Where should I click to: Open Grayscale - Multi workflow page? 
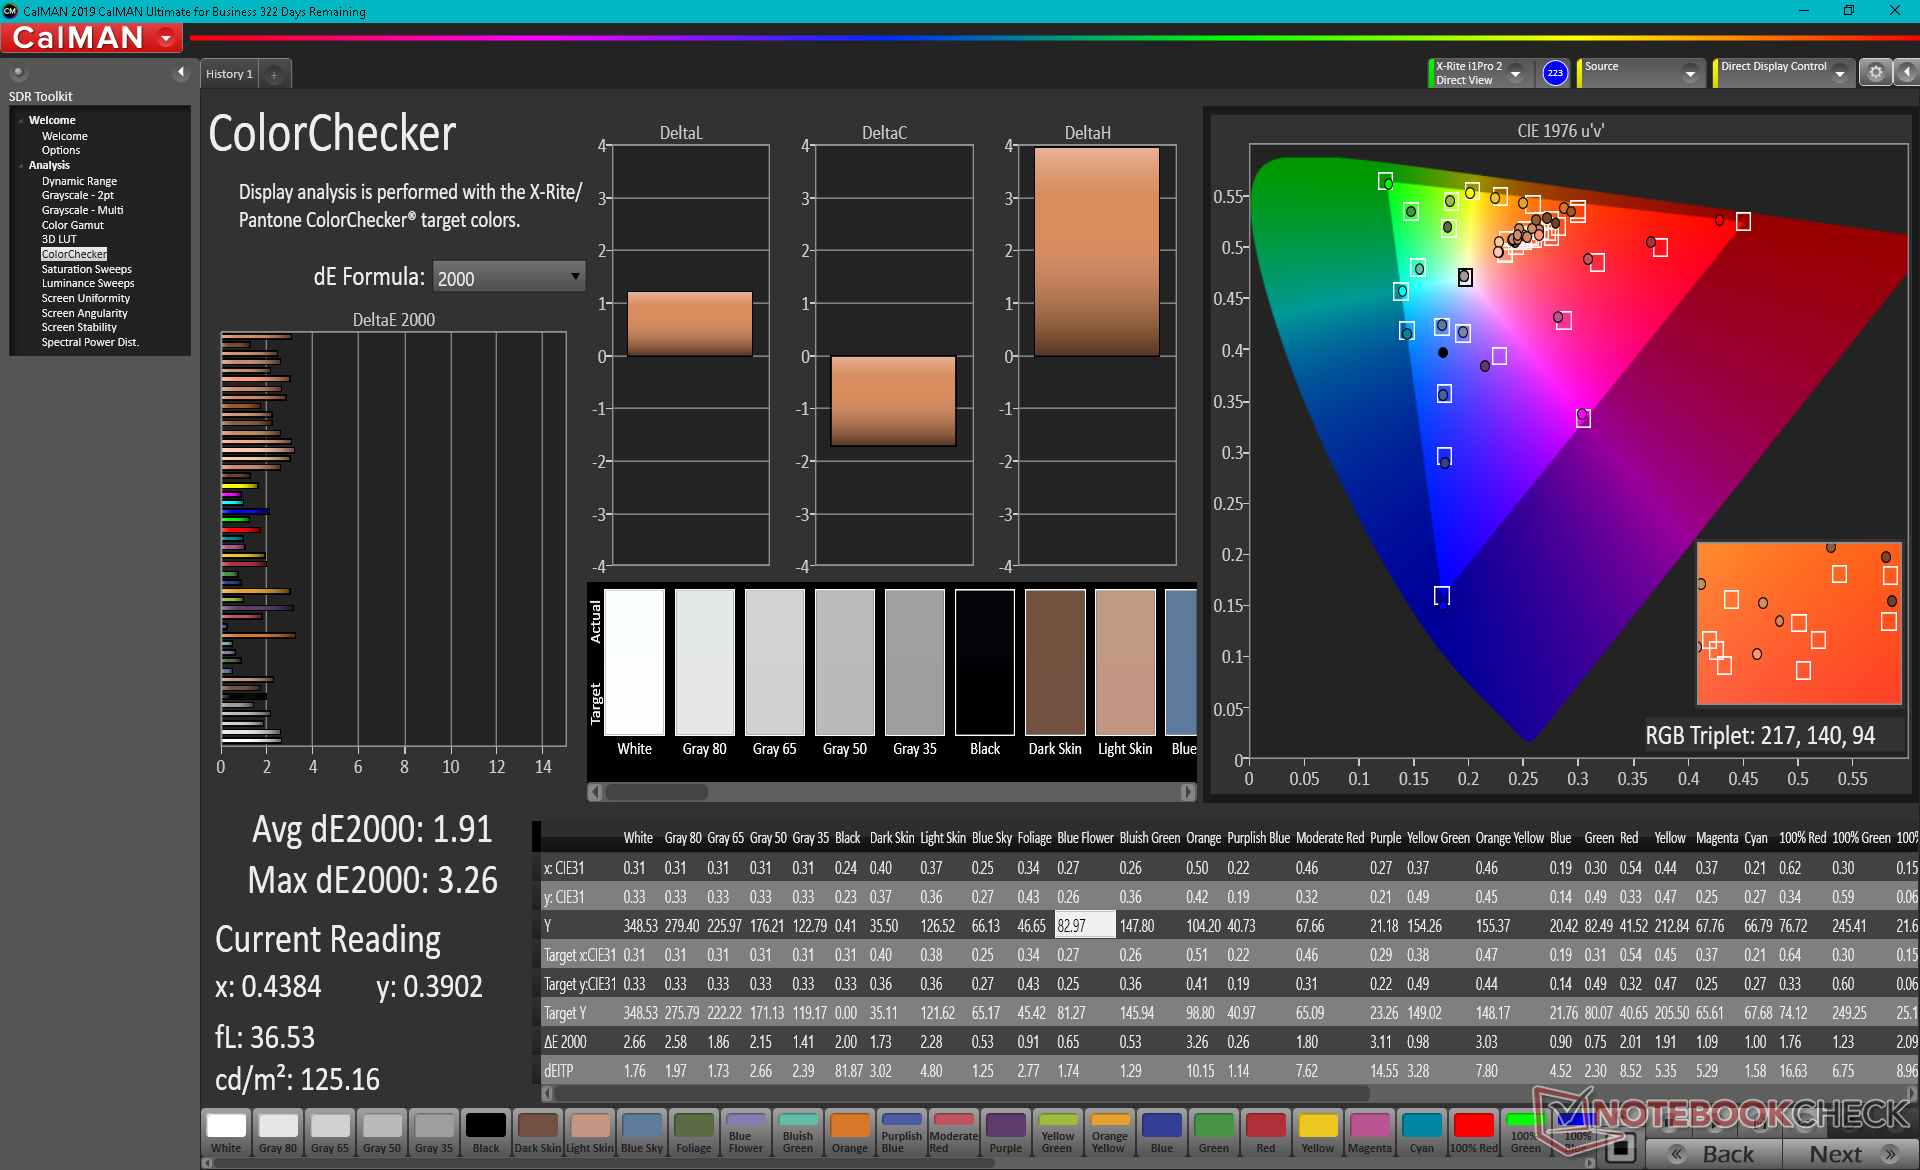pos(82,210)
